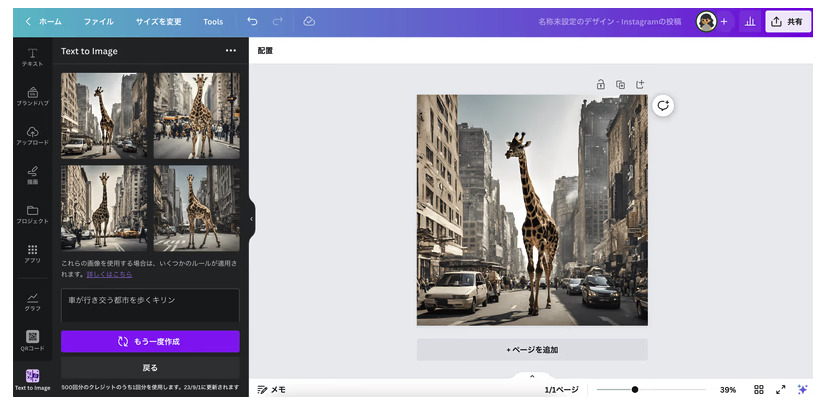Open the three-dots menu in Text to Image panel
Viewport: 822px width, 406px height.
231,50
